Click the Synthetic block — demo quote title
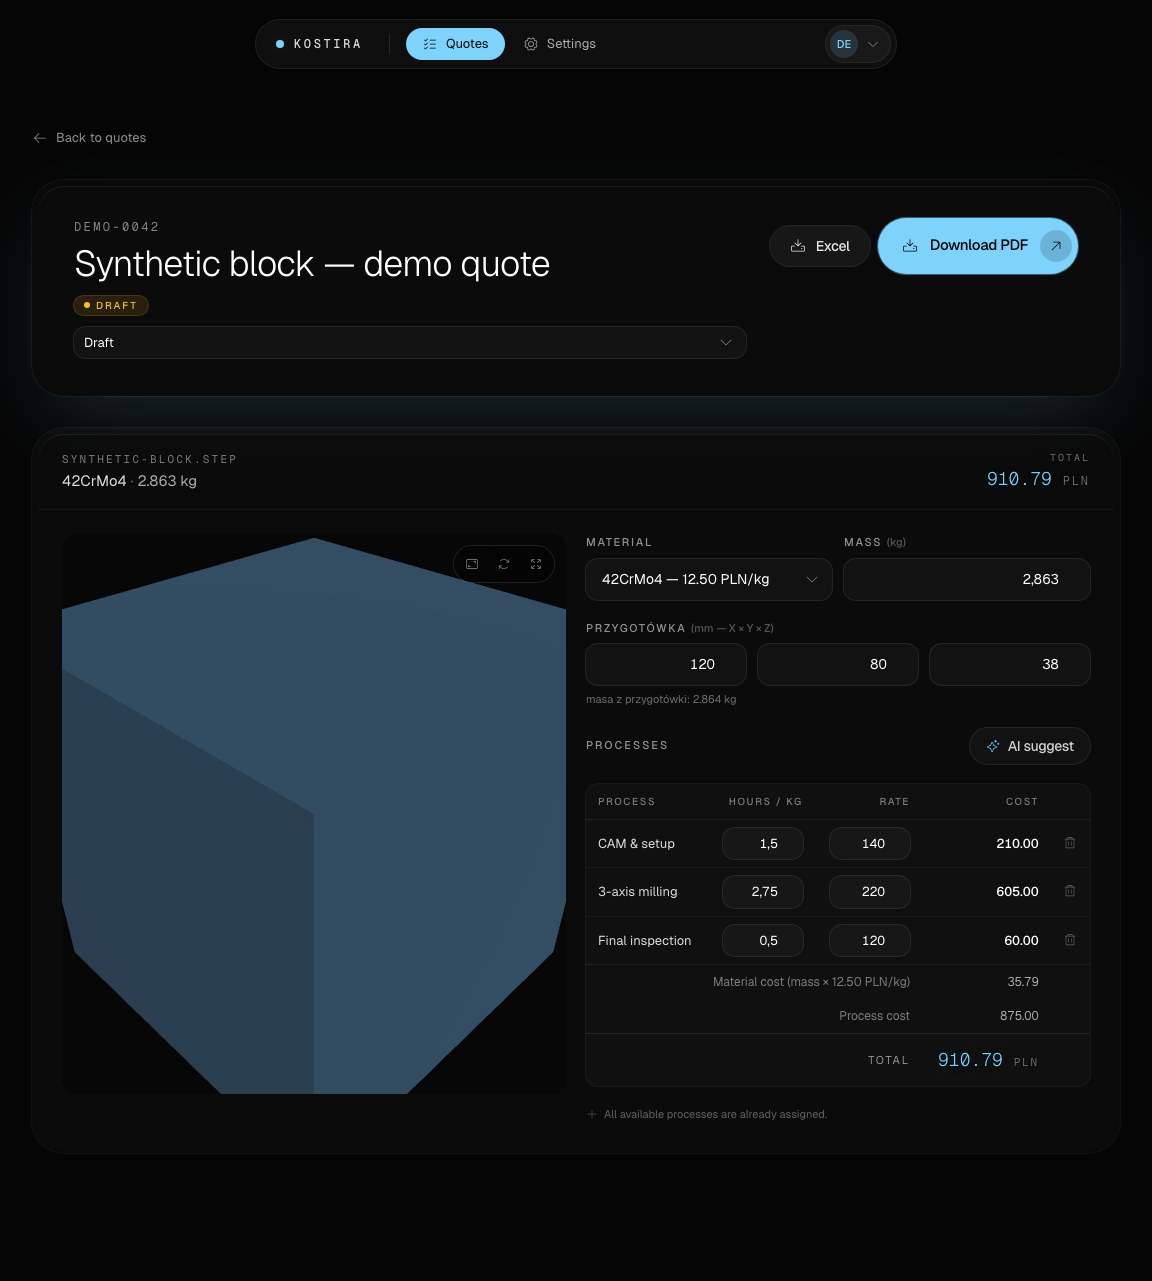The image size is (1152, 1281). pyautogui.click(x=312, y=264)
